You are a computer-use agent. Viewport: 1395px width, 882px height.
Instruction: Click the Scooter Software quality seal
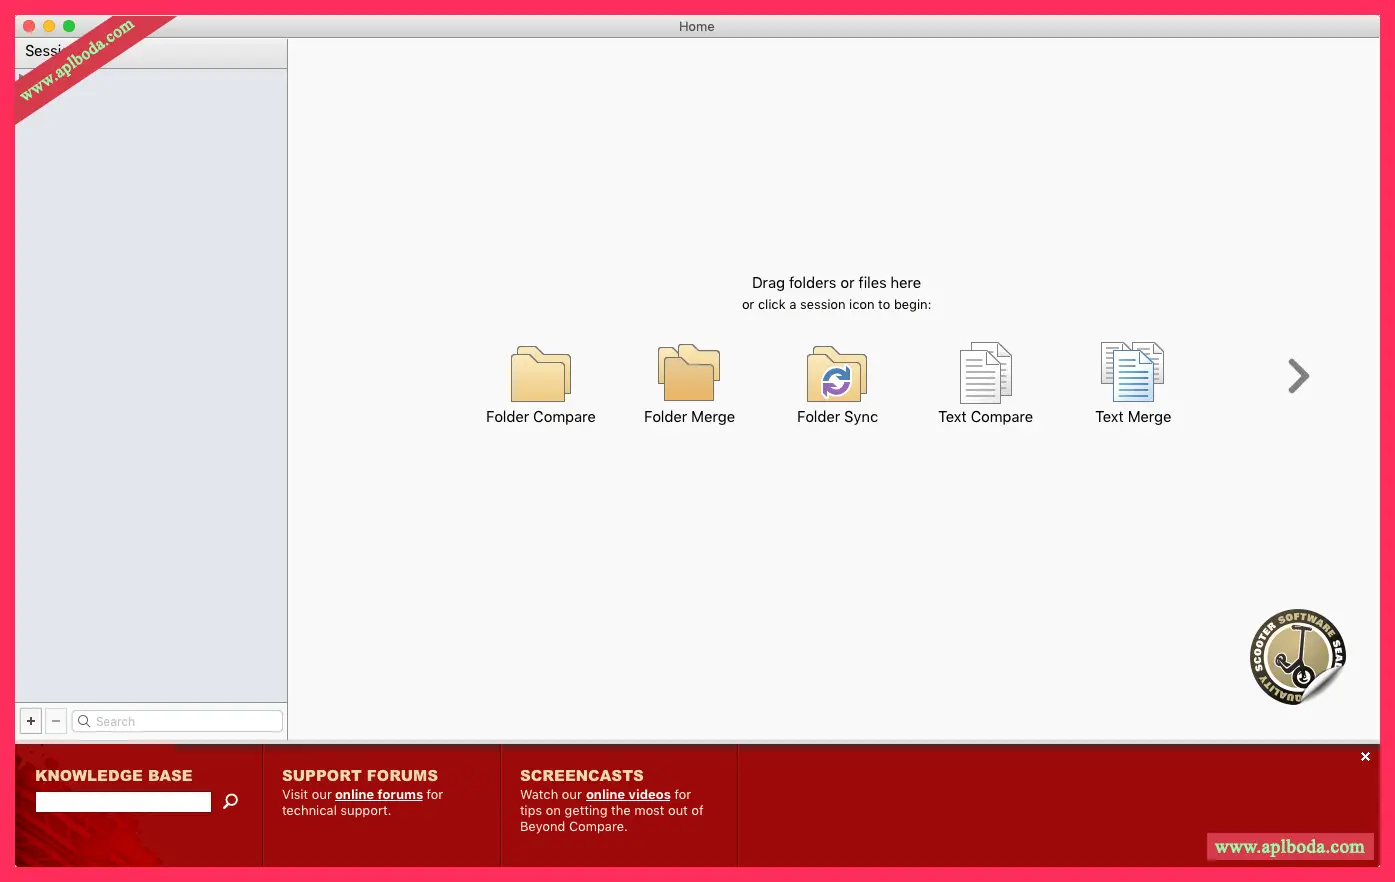coord(1297,657)
